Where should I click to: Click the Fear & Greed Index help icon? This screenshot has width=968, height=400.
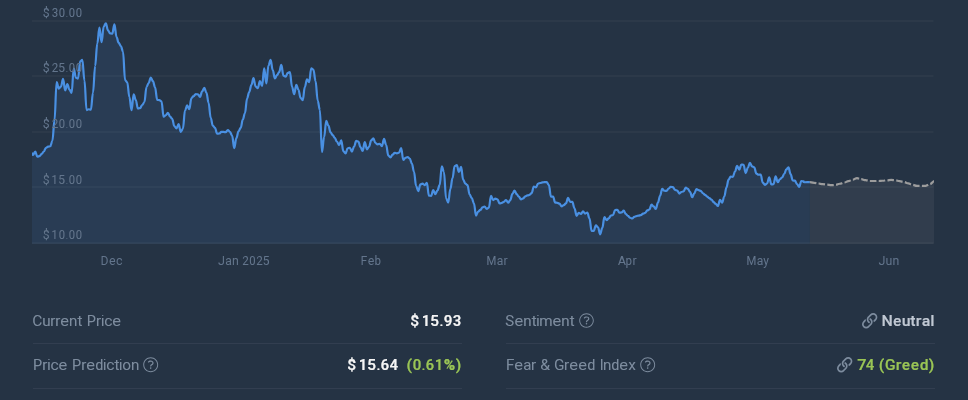click(648, 365)
